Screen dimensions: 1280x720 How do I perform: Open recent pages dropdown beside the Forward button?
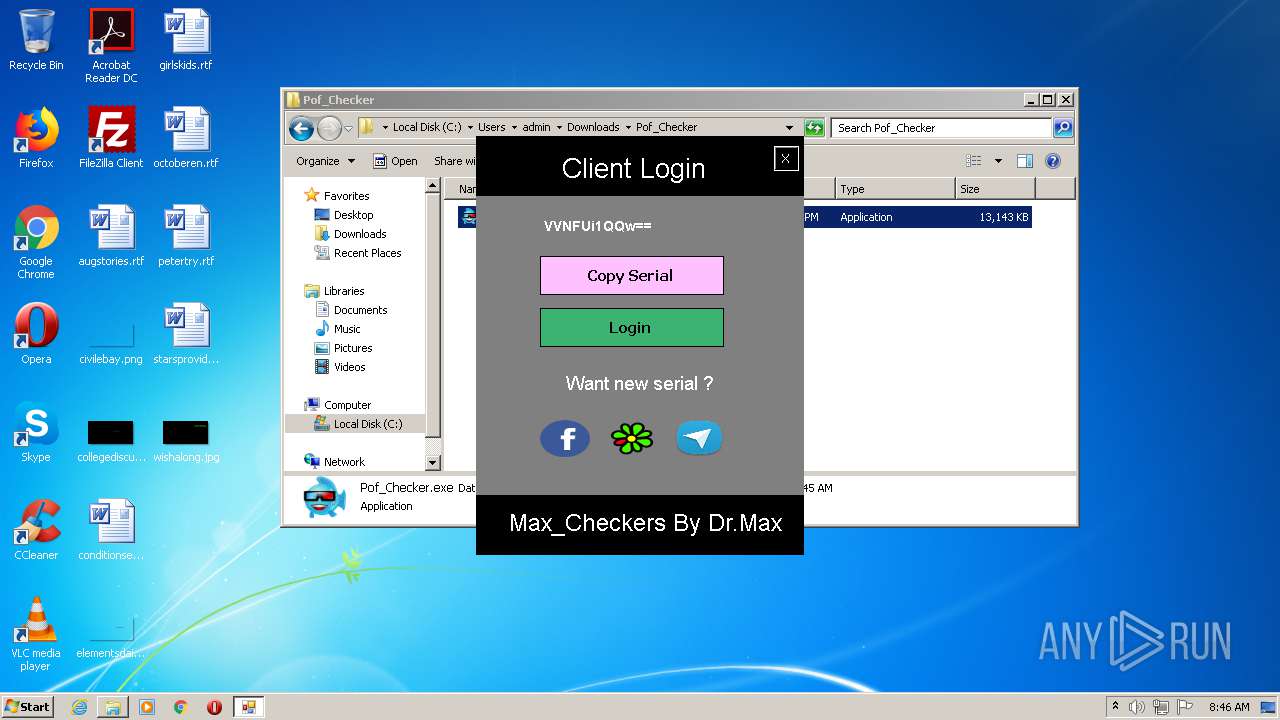[x=348, y=128]
